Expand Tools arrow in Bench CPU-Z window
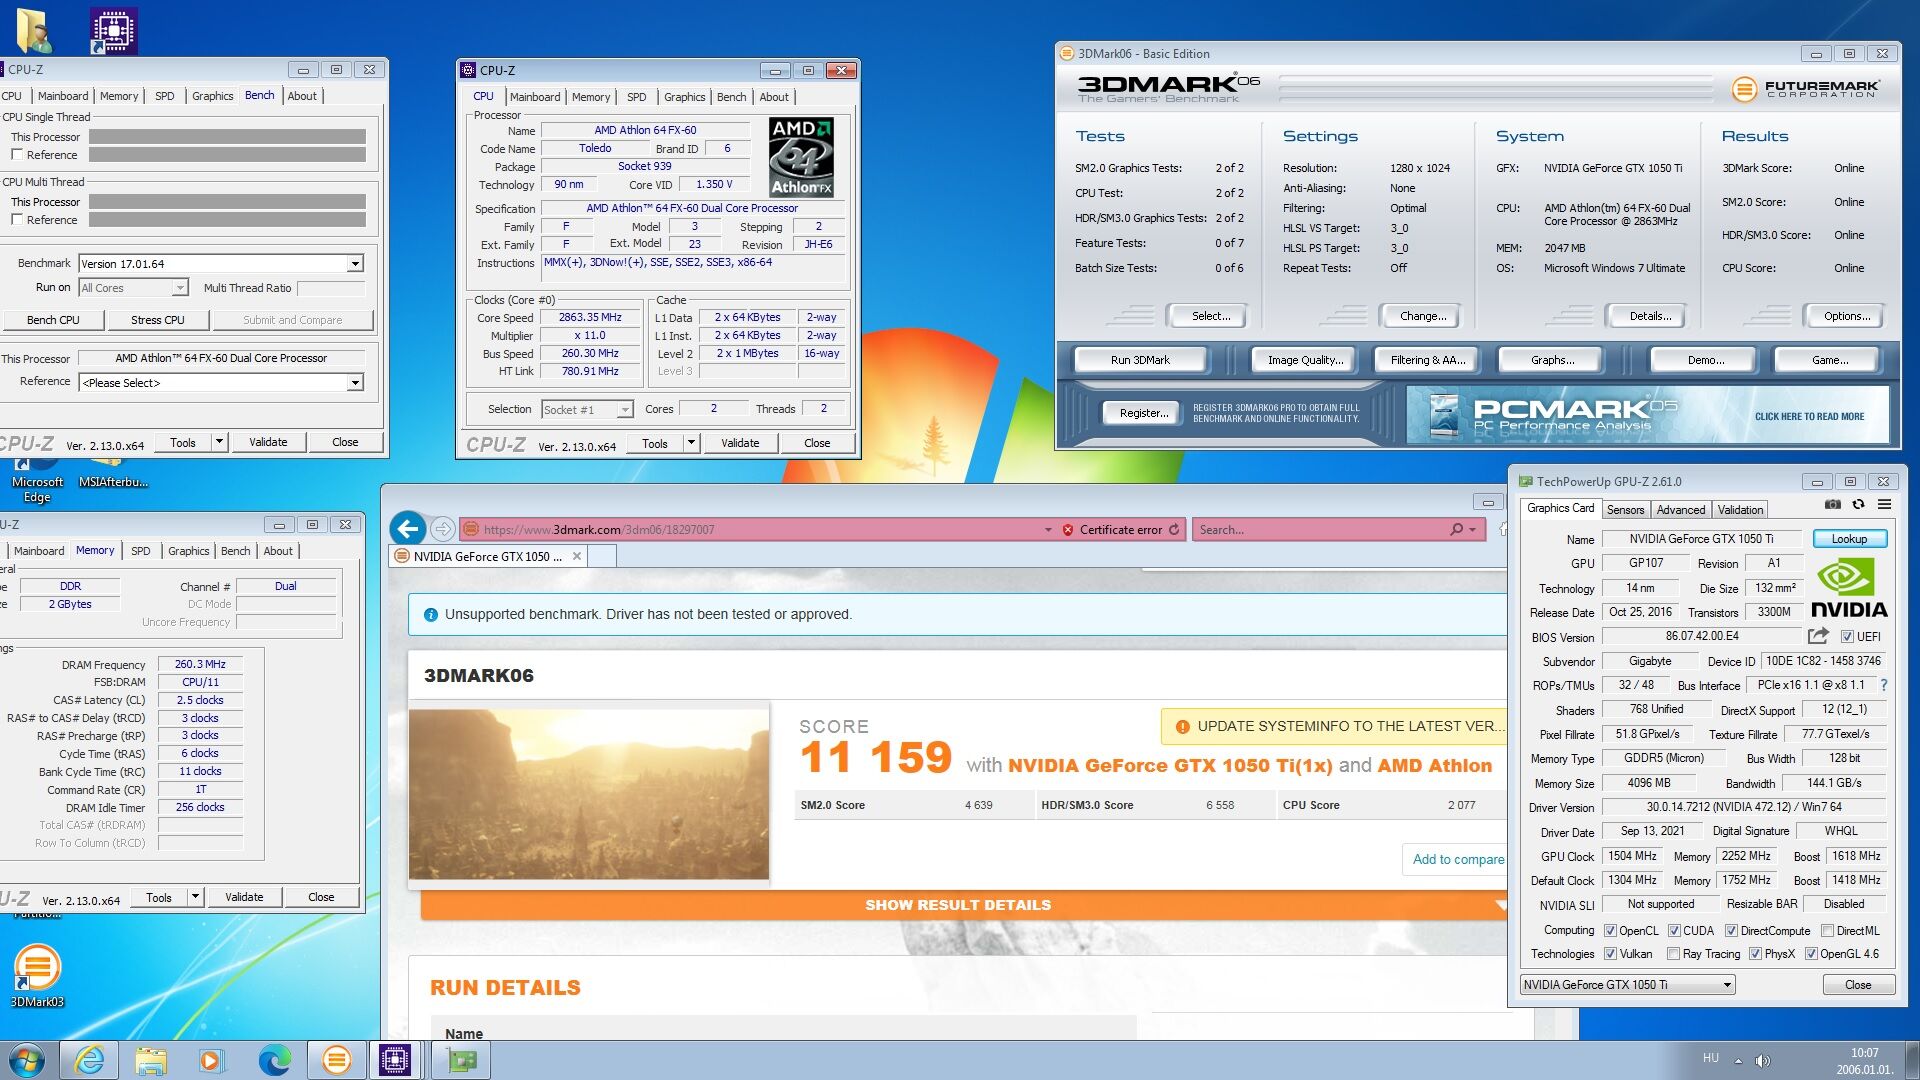 click(219, 442)
